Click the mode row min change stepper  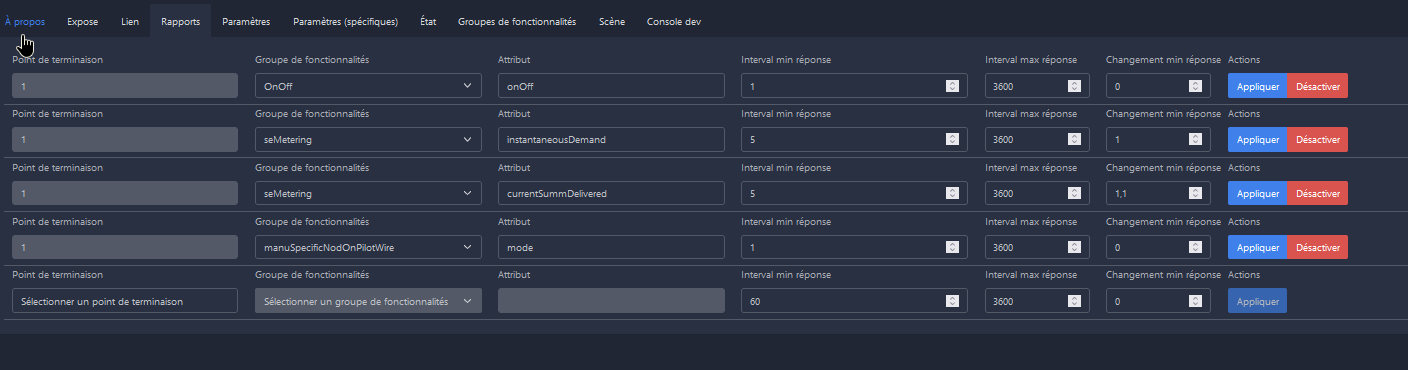(x=1195, y=247)
